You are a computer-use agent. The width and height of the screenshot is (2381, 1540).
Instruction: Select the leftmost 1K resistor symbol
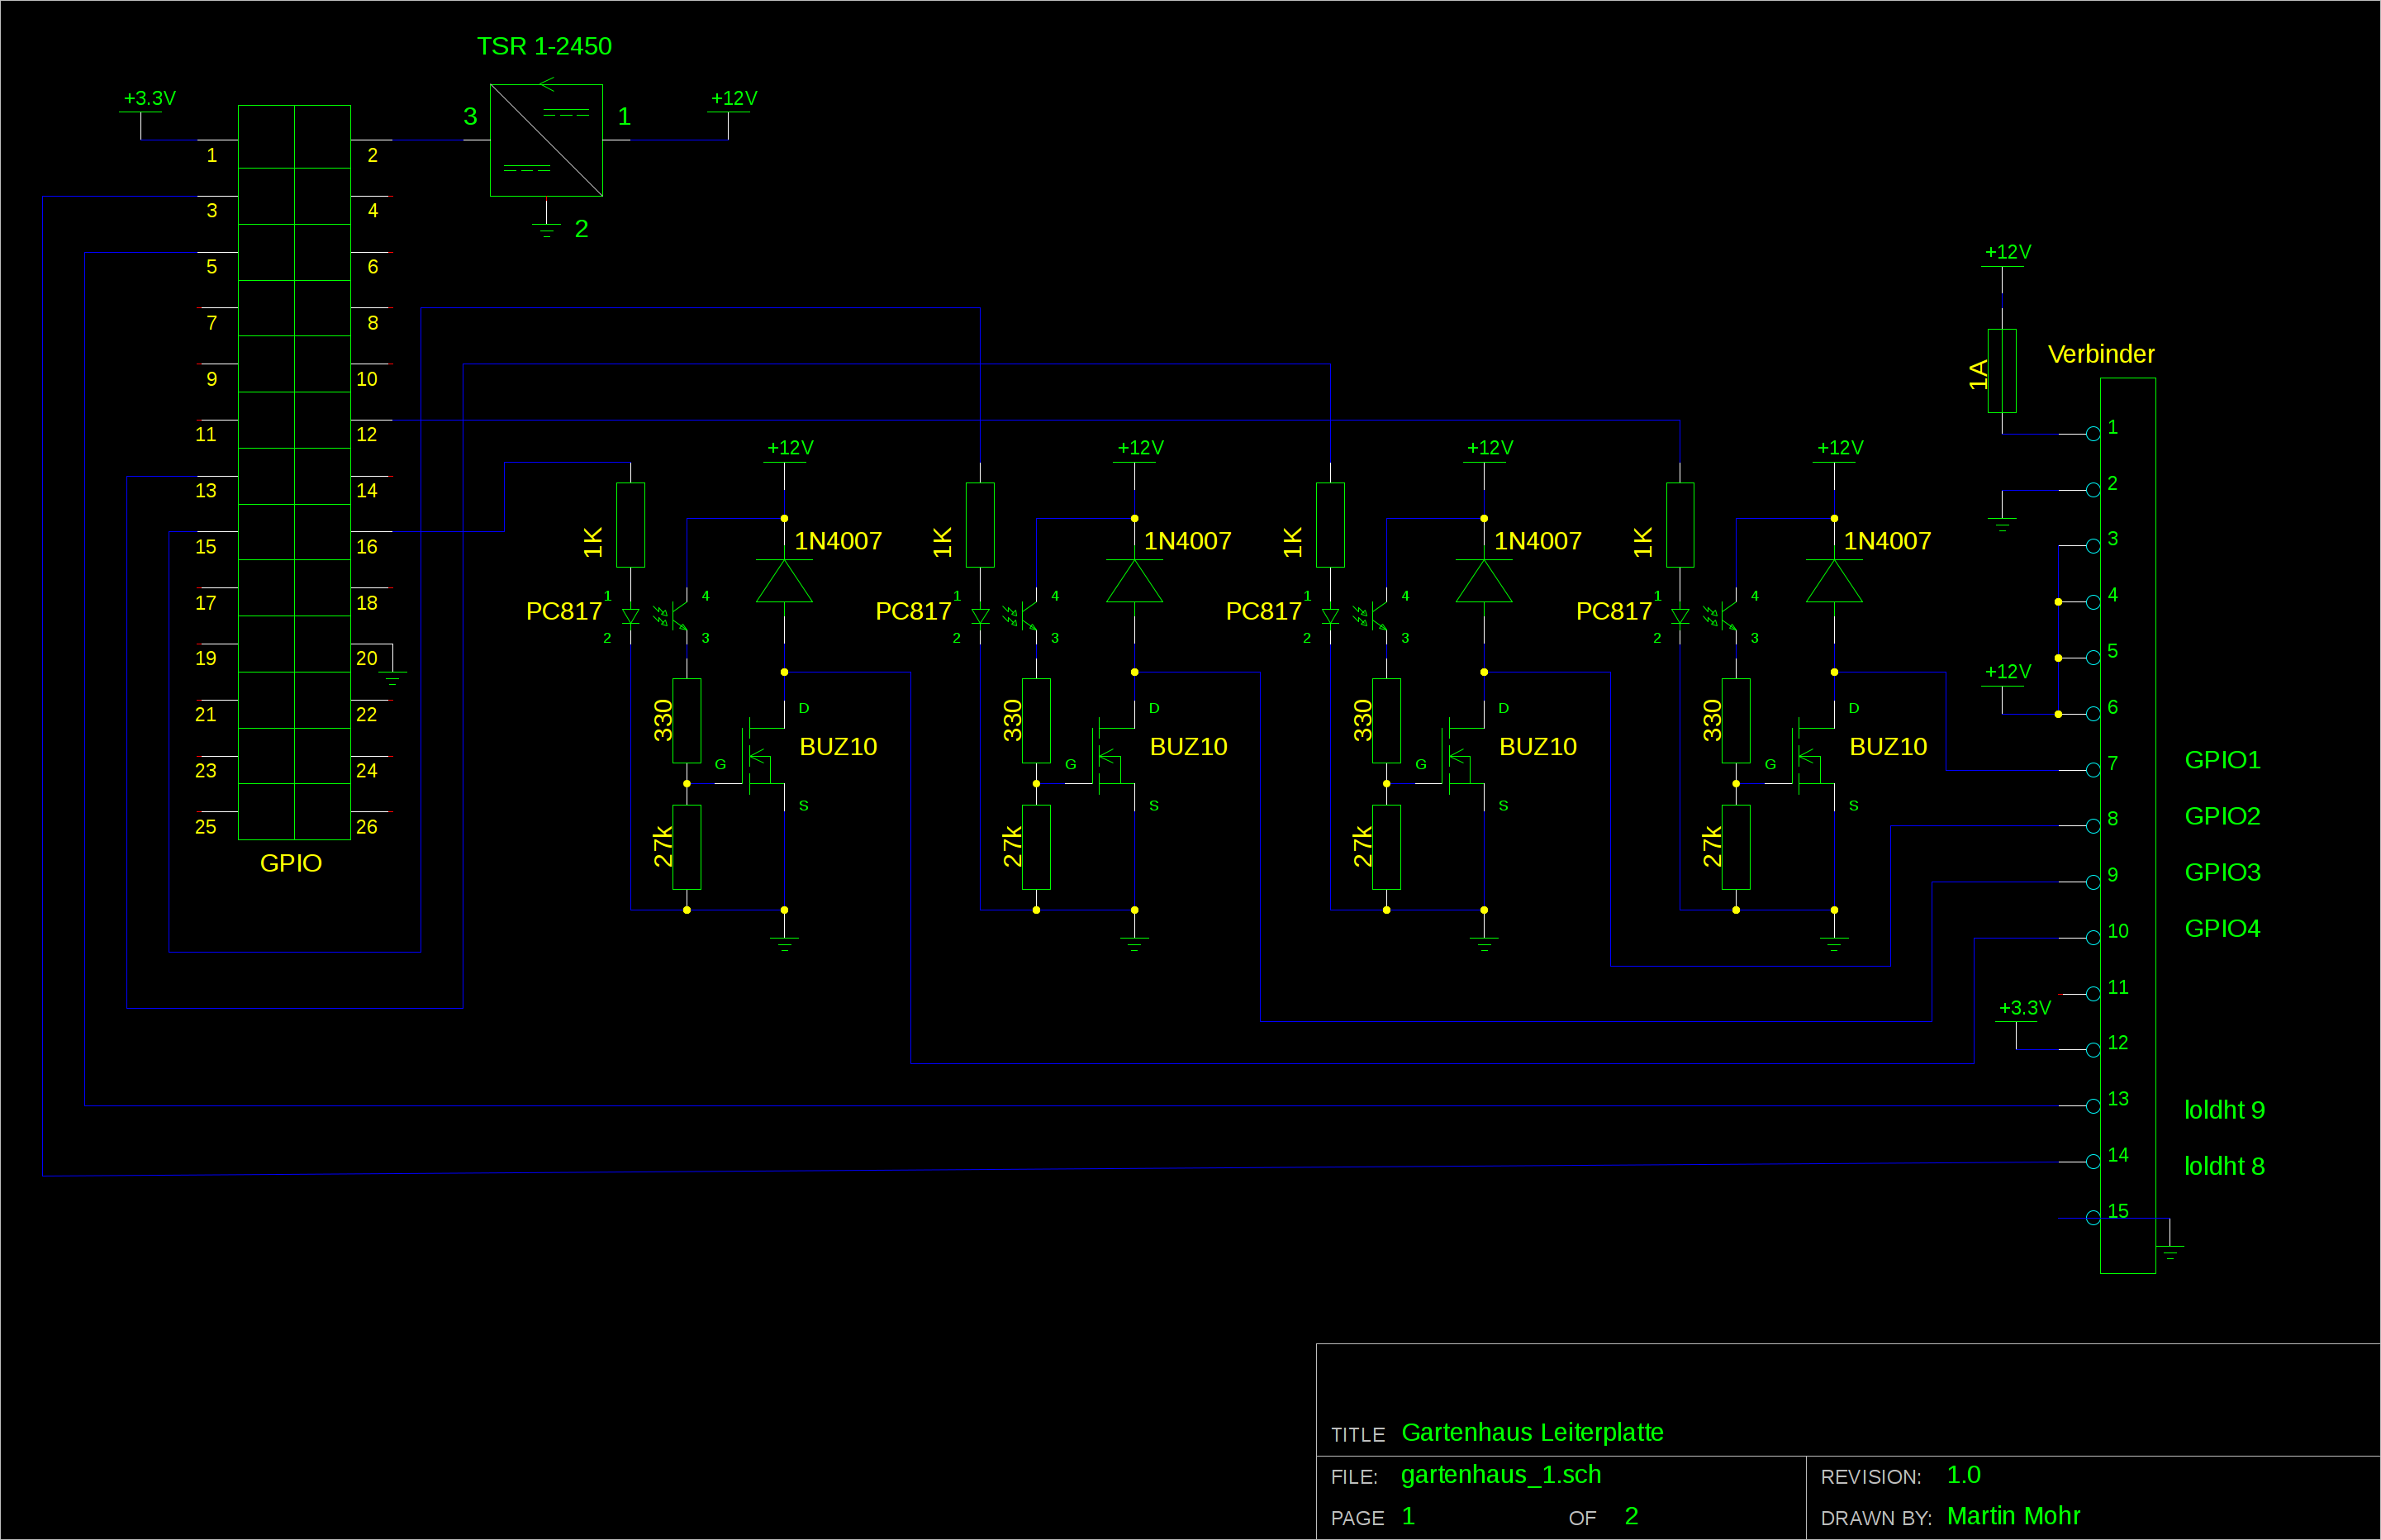click(630, 525)
